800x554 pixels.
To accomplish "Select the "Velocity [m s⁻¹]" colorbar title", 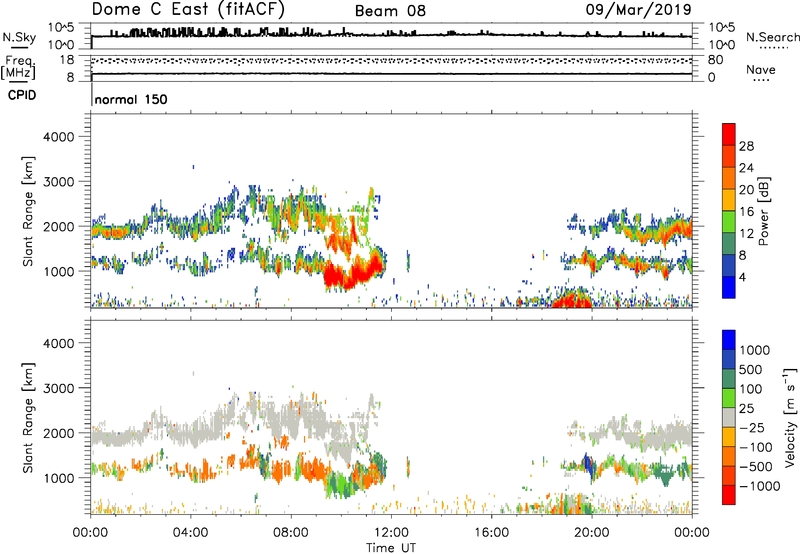I will [x=790, y=418].
